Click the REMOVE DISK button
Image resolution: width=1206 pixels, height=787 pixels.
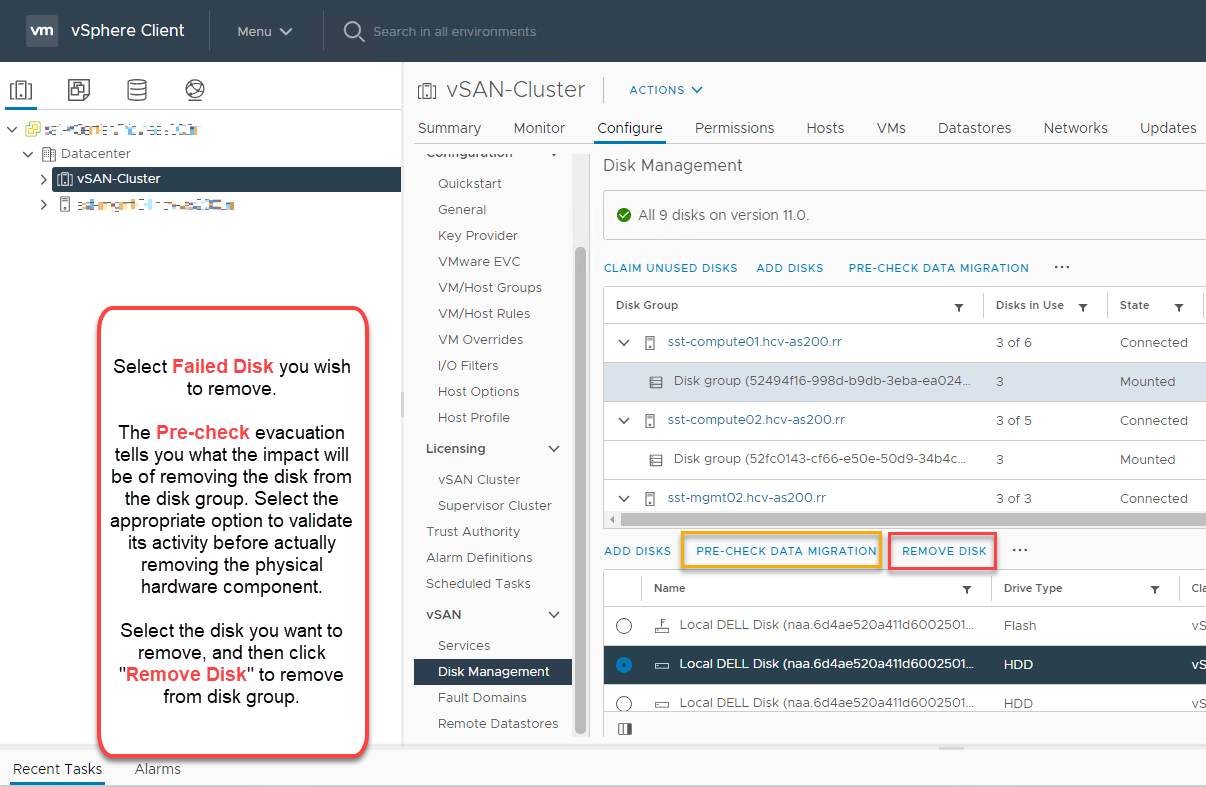[x=941, y=550]
